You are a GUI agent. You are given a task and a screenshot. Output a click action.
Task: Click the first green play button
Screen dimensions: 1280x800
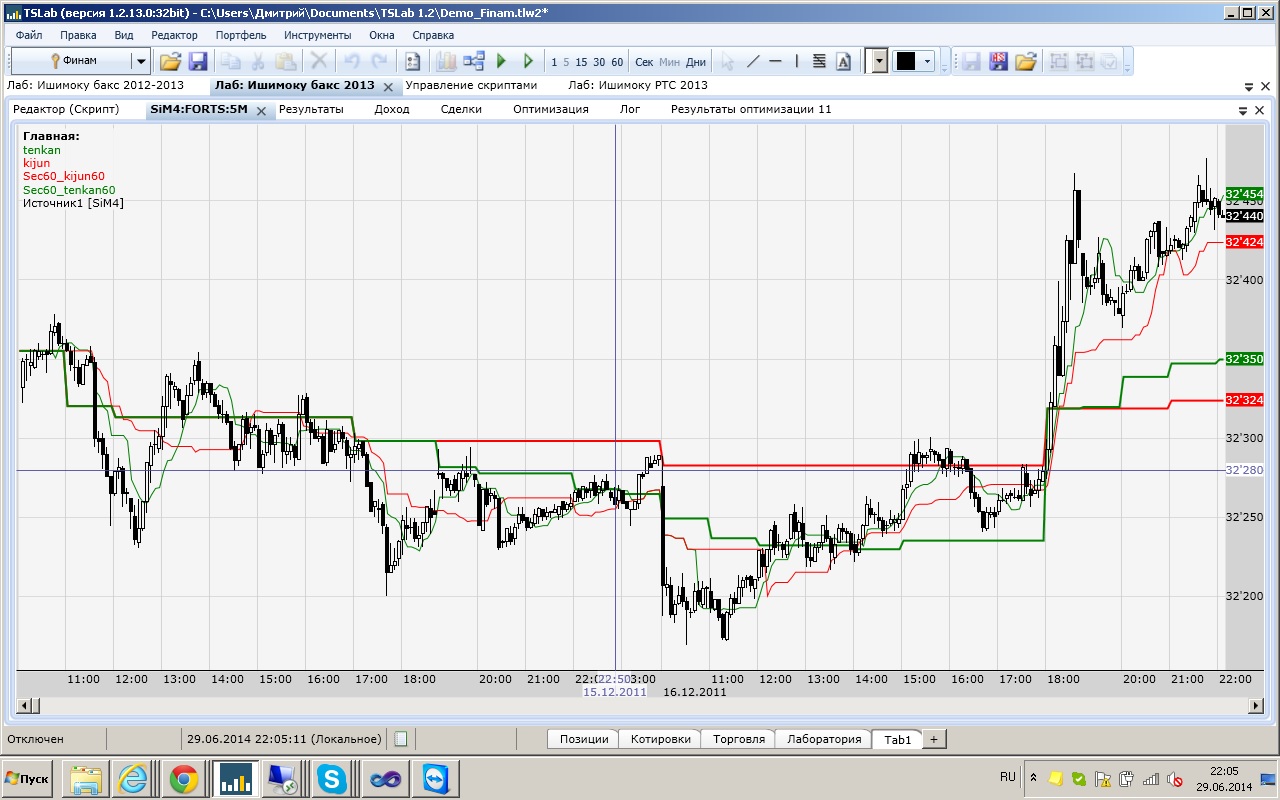click(x=502, y=61)
